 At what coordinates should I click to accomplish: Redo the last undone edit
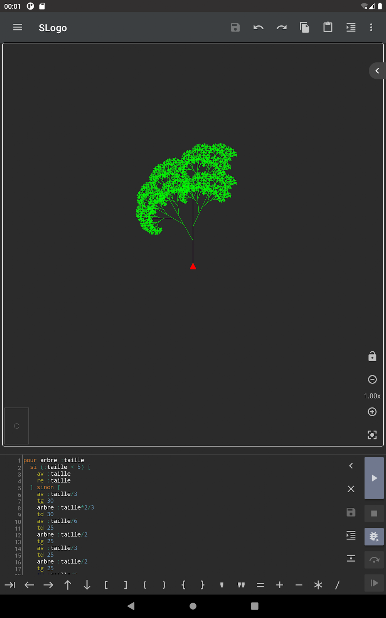282,27
